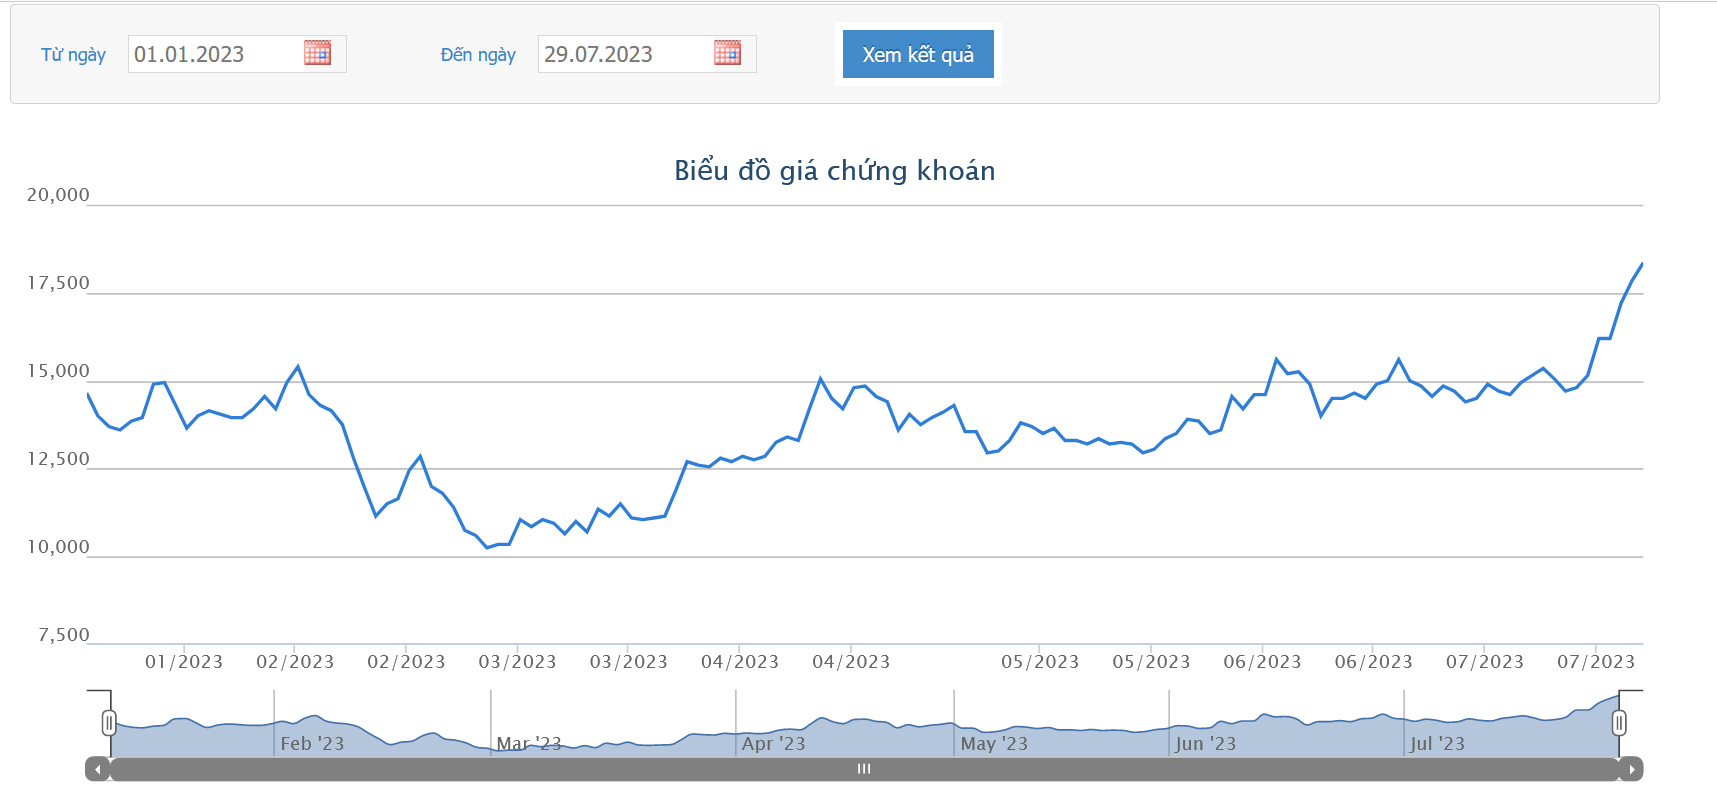Select Mar '23 in the navigator timeline
This screenshot has height=800, width=1717.
(529, 743)
